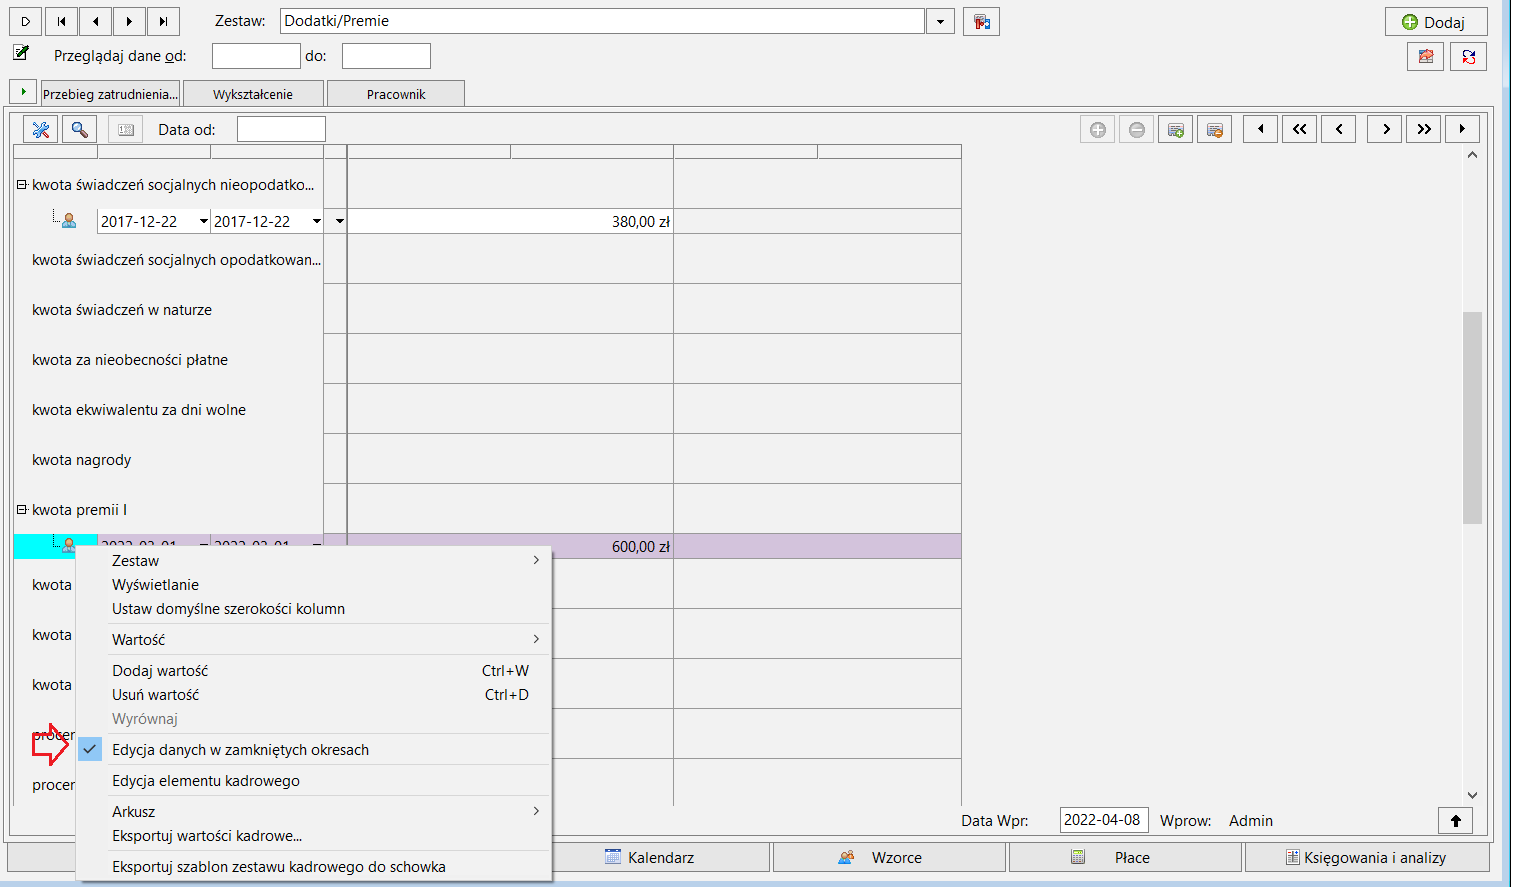Viewport: 1513px width, 887px height.
Task: Click the refresh icon below Dodaj
Action: pos(1468,57)
